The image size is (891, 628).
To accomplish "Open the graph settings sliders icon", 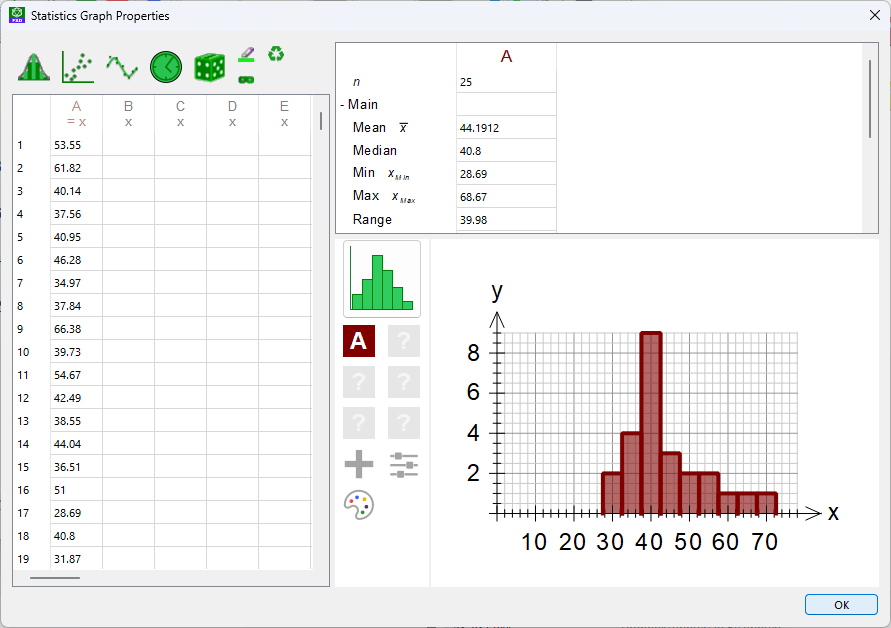I will tap(404, 464).
